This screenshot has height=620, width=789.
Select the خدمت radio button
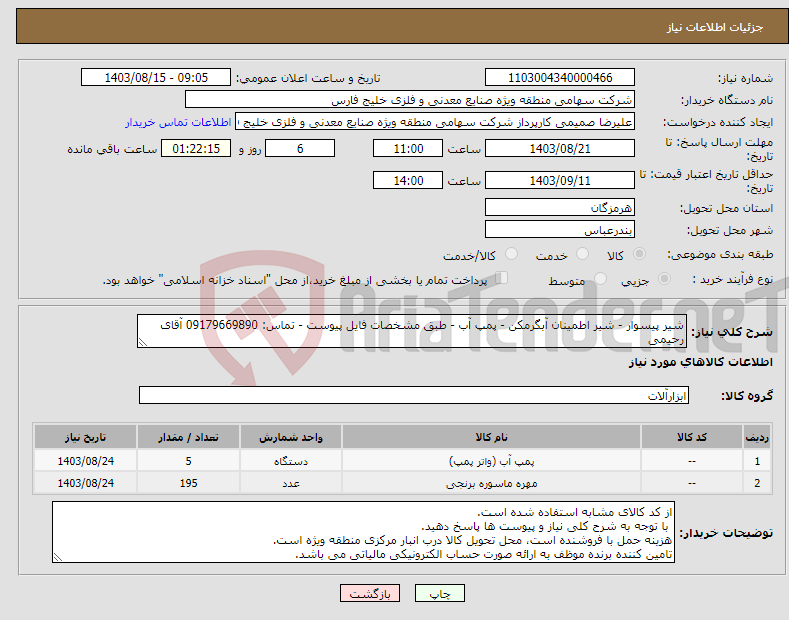(x=582, y=254)
